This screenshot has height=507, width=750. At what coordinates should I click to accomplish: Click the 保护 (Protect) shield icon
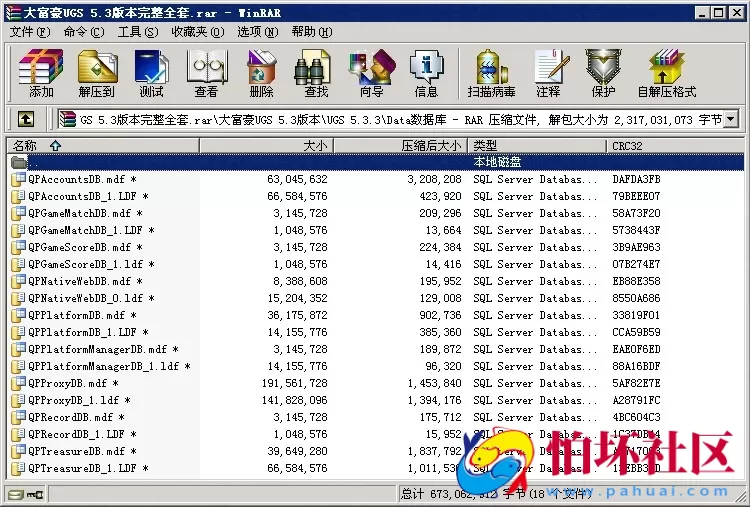(x=603, y=73)
